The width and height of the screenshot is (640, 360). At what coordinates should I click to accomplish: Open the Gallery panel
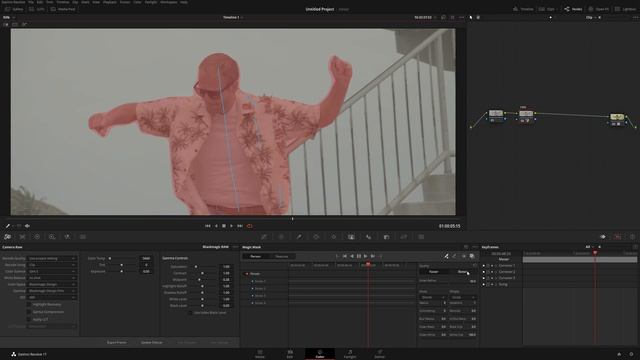click(x=14, y=9)
